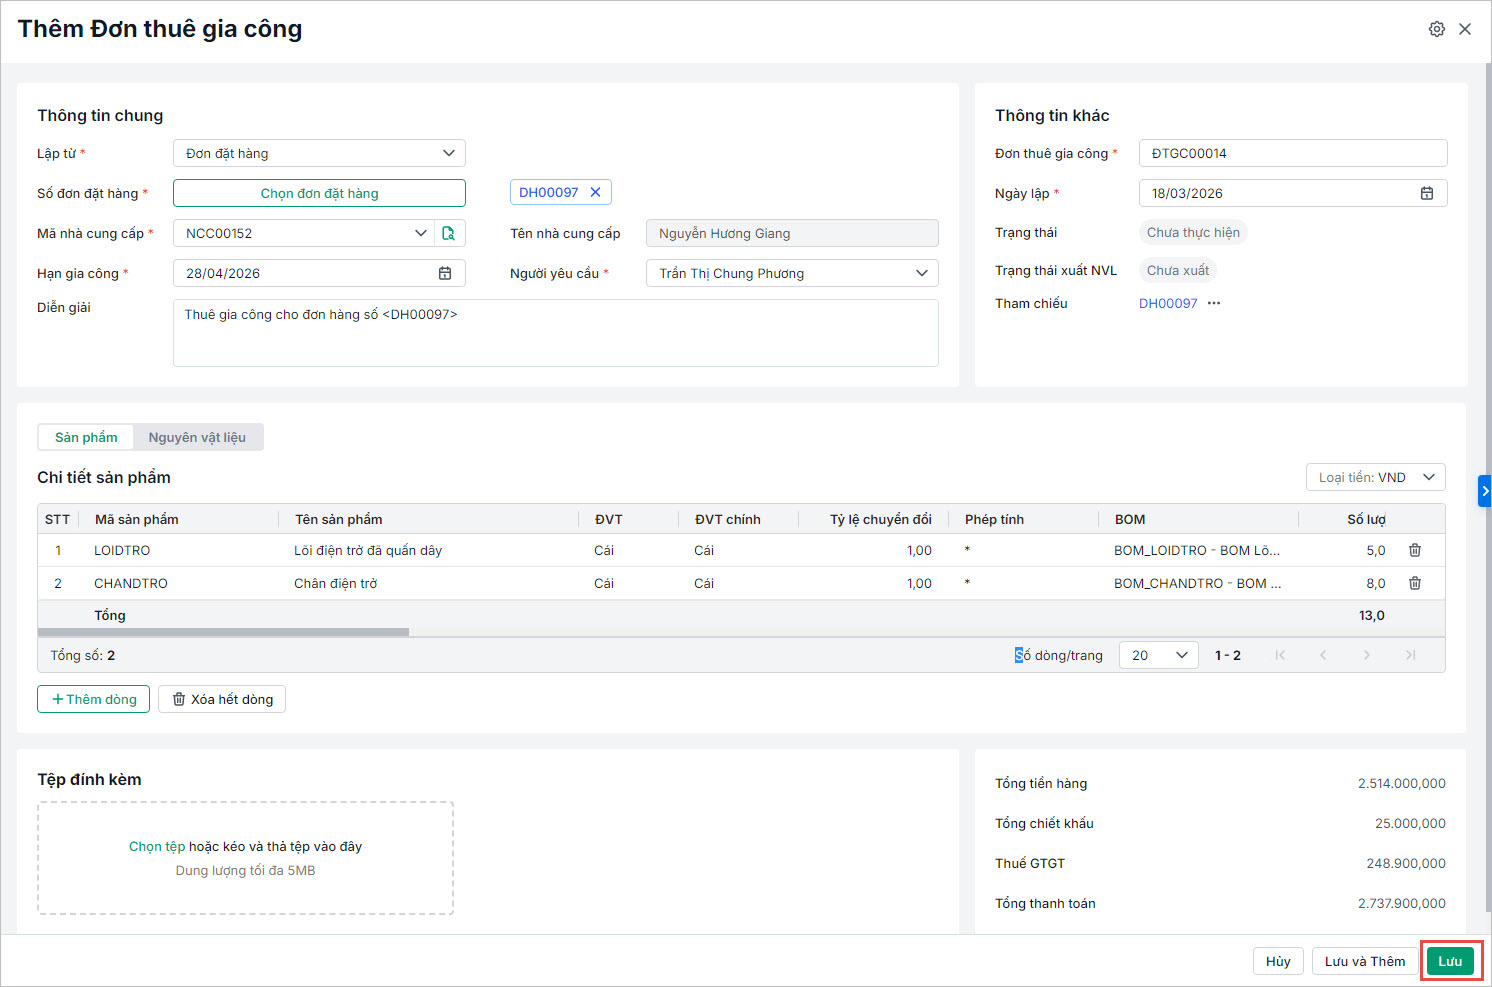This screenshot has height=987, width=1492.
Task: Click the three-dots next to Tham chiếu
Action: coord(1214,303)
